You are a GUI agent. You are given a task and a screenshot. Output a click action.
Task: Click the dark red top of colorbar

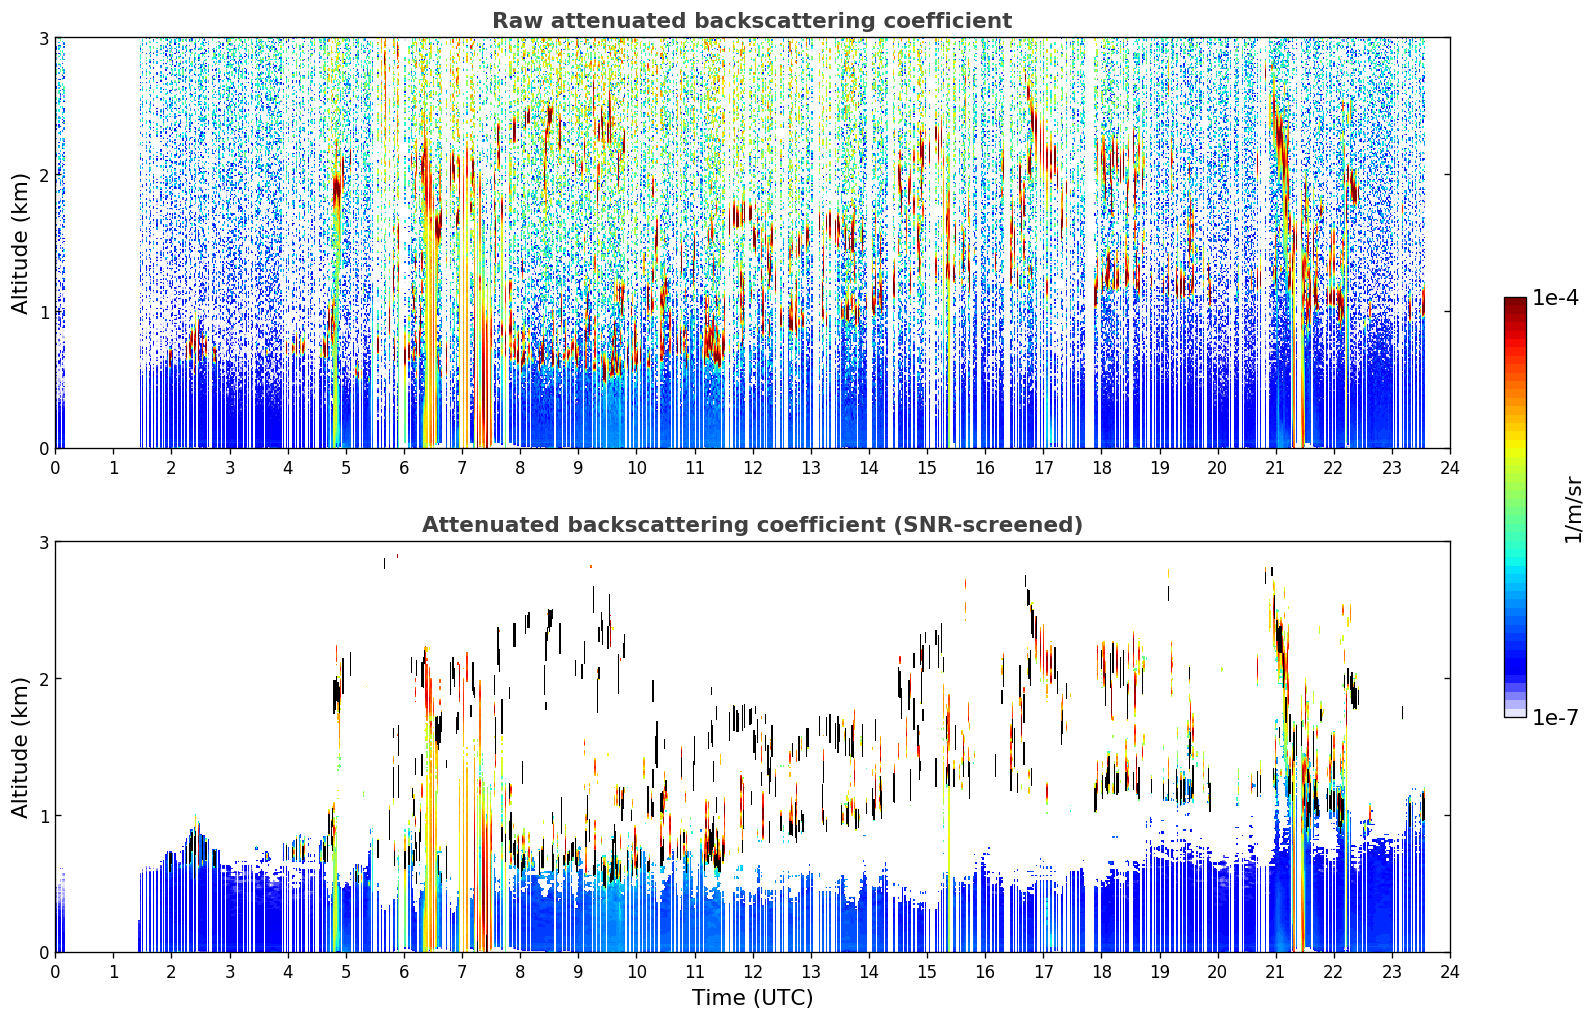pyautogui.click(x=1515, y=305)
